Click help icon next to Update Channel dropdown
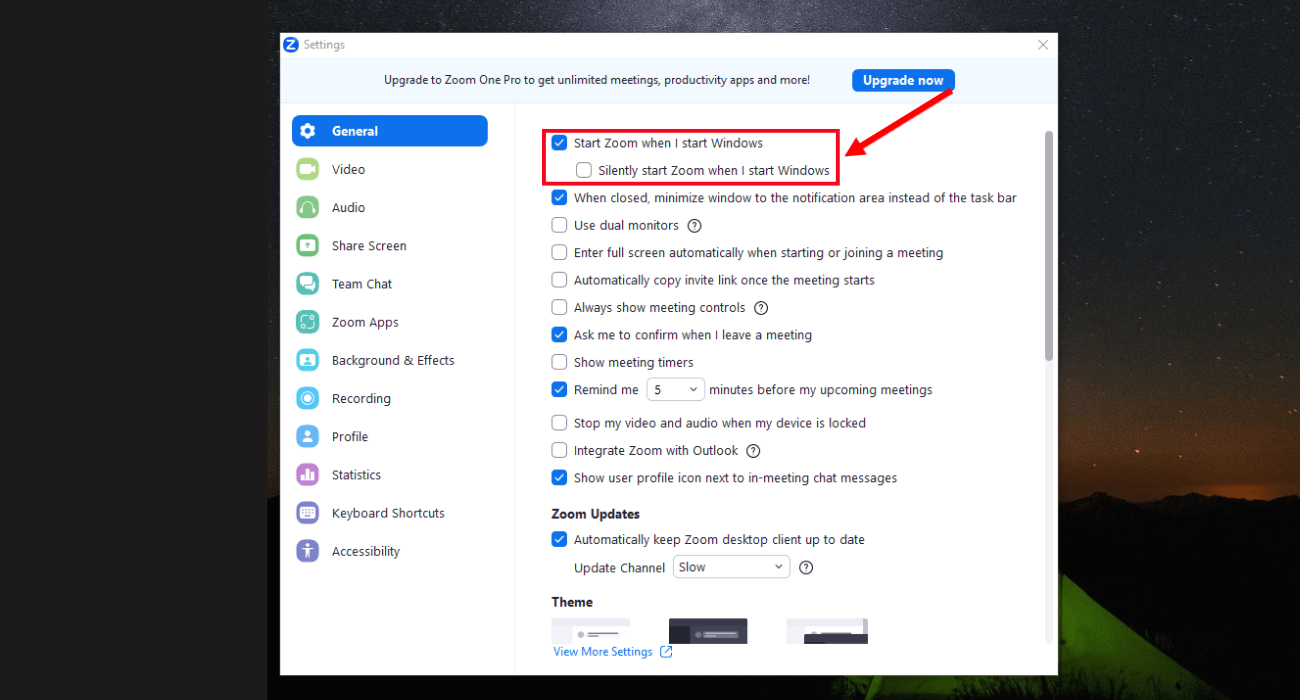The width and height of the screenshot is (1300, 700). point(806,568)
